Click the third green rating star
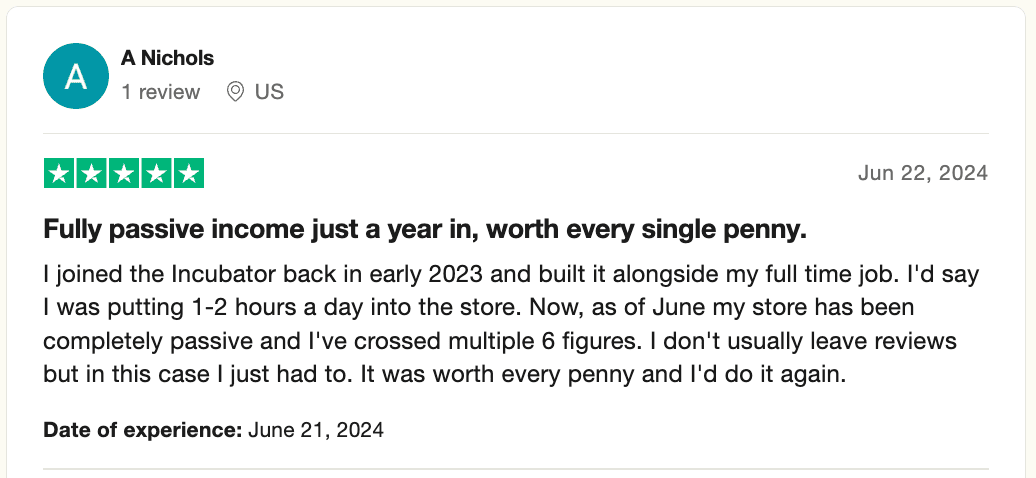 coord(124,173)
